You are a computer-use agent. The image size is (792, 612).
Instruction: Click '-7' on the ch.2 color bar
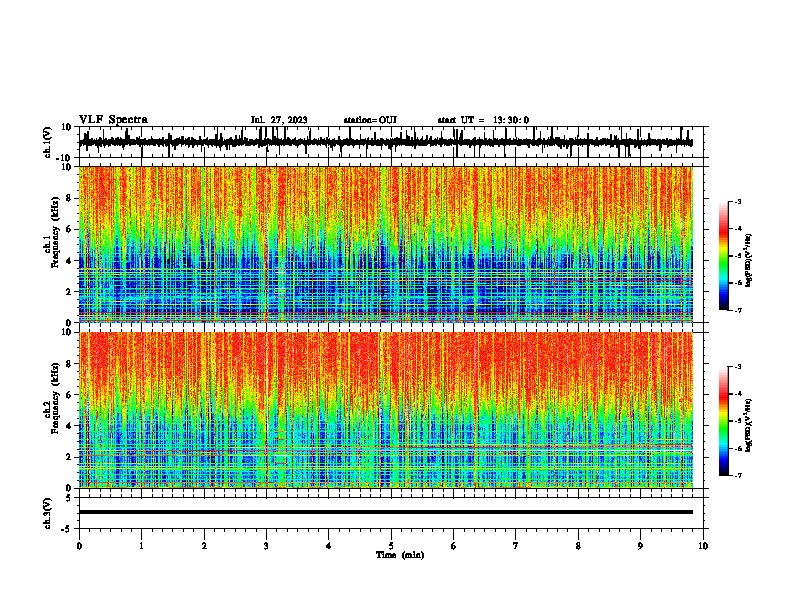tap(738, 475)
